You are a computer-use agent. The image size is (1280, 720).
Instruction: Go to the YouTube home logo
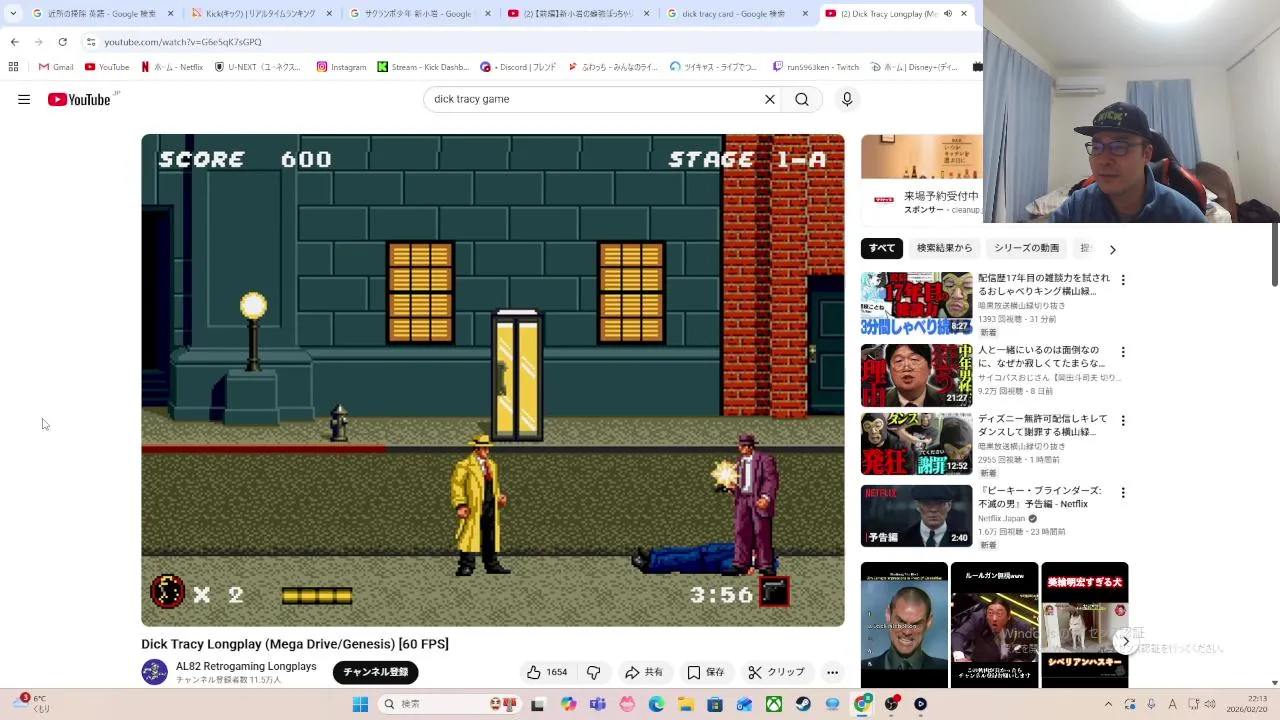point(79,99)
